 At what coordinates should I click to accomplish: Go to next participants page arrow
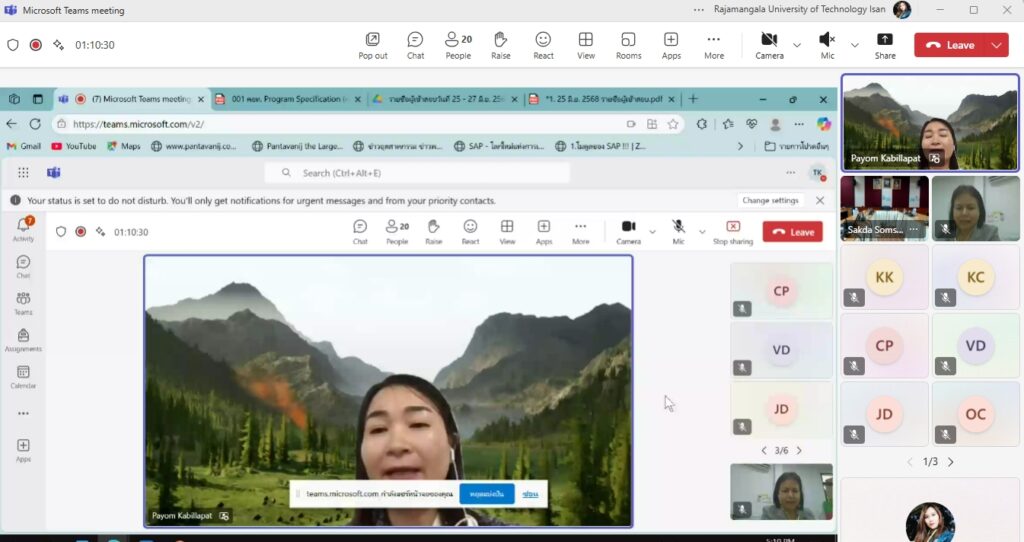coord(950,462)
